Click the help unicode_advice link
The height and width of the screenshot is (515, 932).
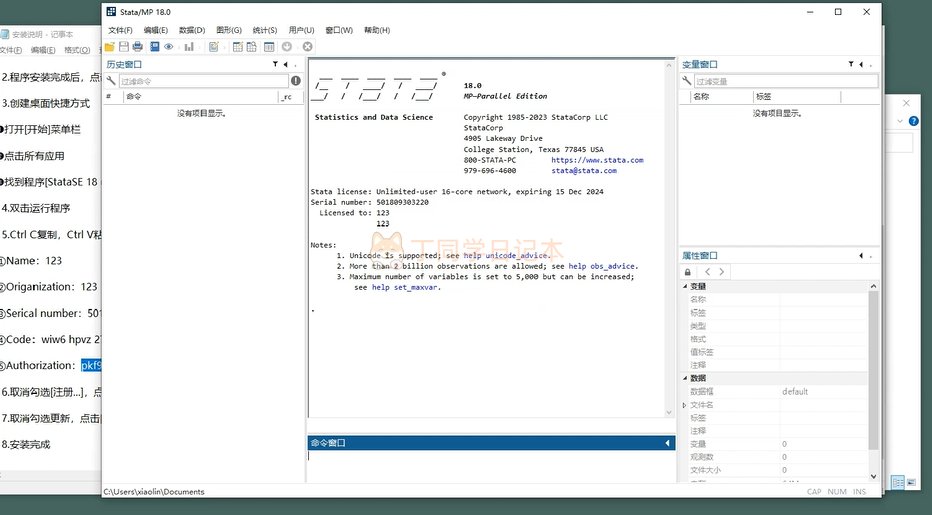(x=506, y=255)
